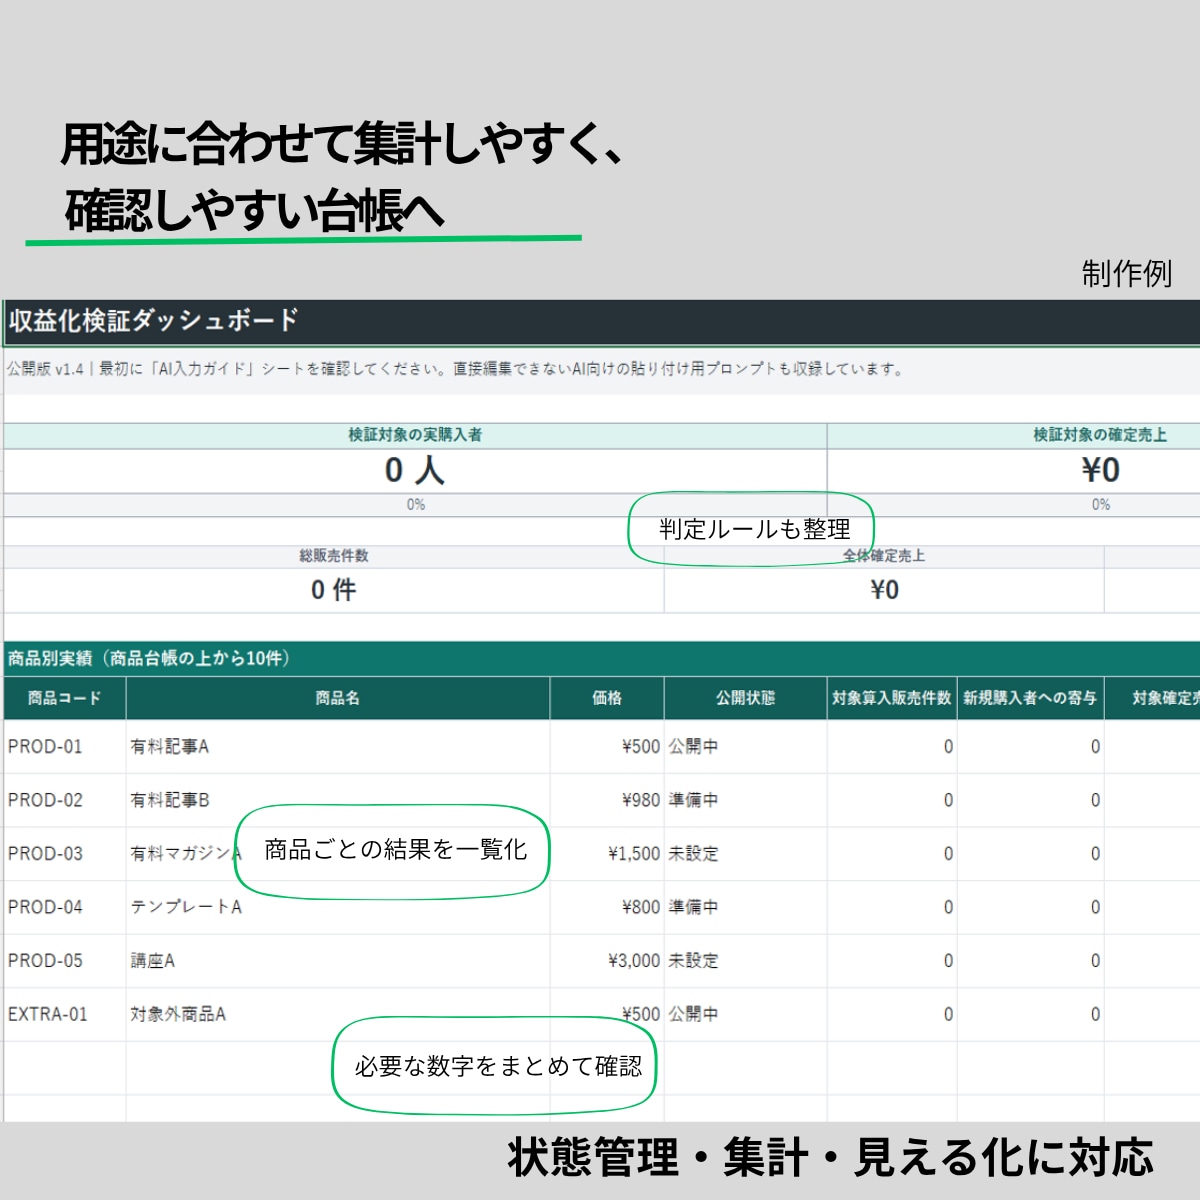This screenshot has height=1200, width=1200.
Task: Select the ¥1,500 price cell
Action: (x=607, y=854)
